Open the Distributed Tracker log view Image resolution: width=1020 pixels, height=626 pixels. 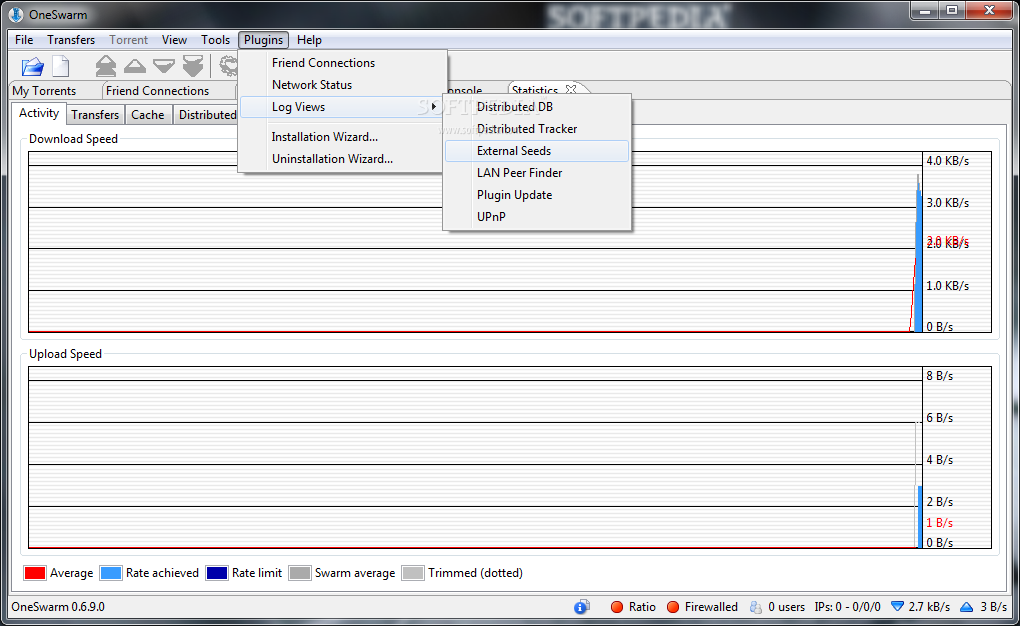coord(537,129)
